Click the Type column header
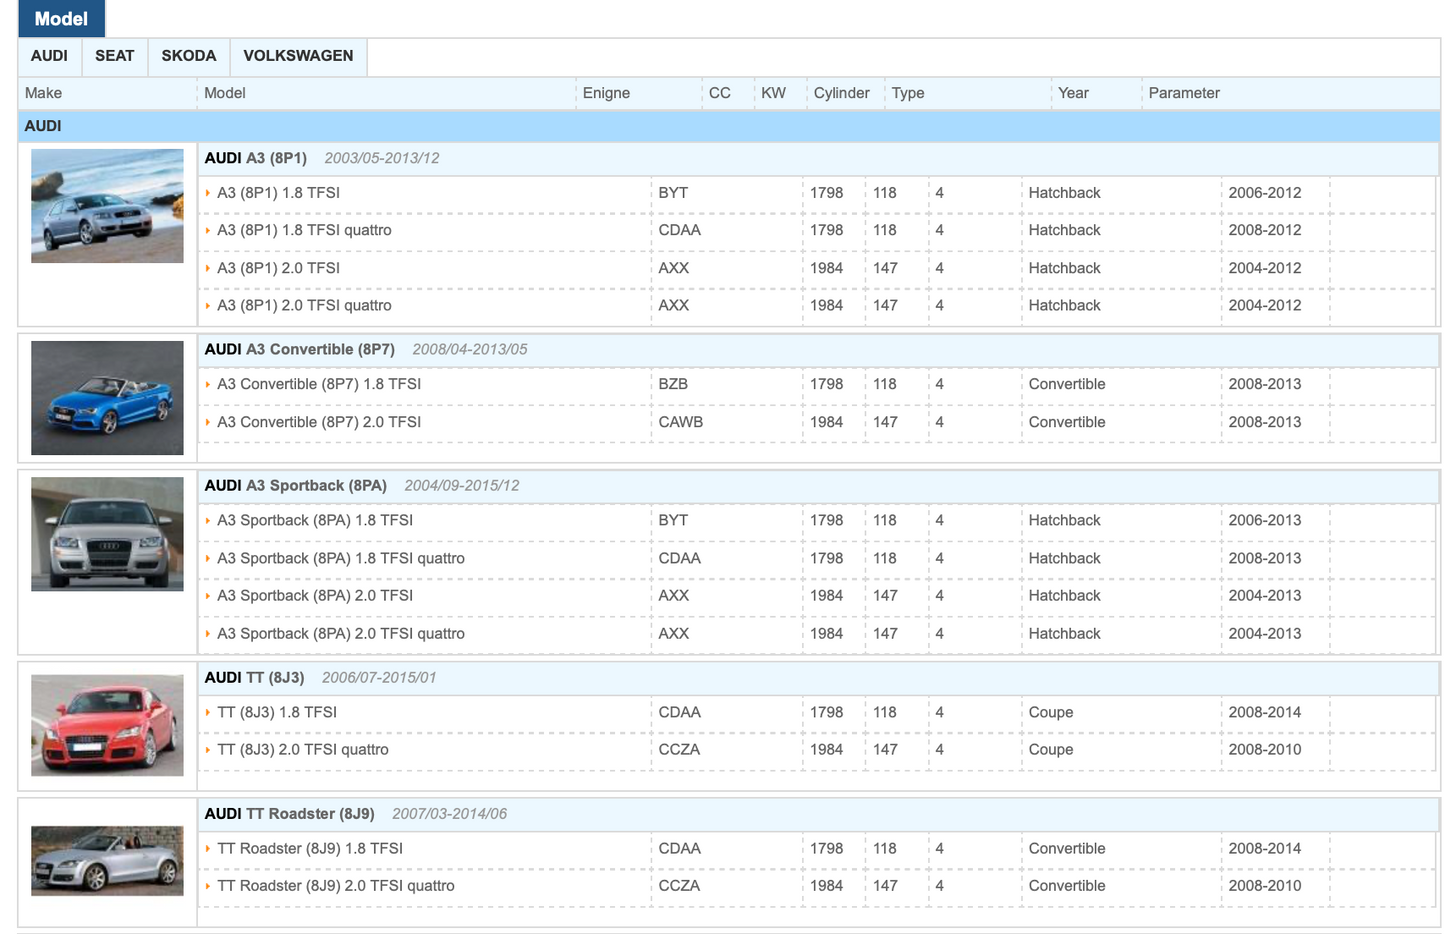This screenshot has height=934, width=1445. point(908,93)
